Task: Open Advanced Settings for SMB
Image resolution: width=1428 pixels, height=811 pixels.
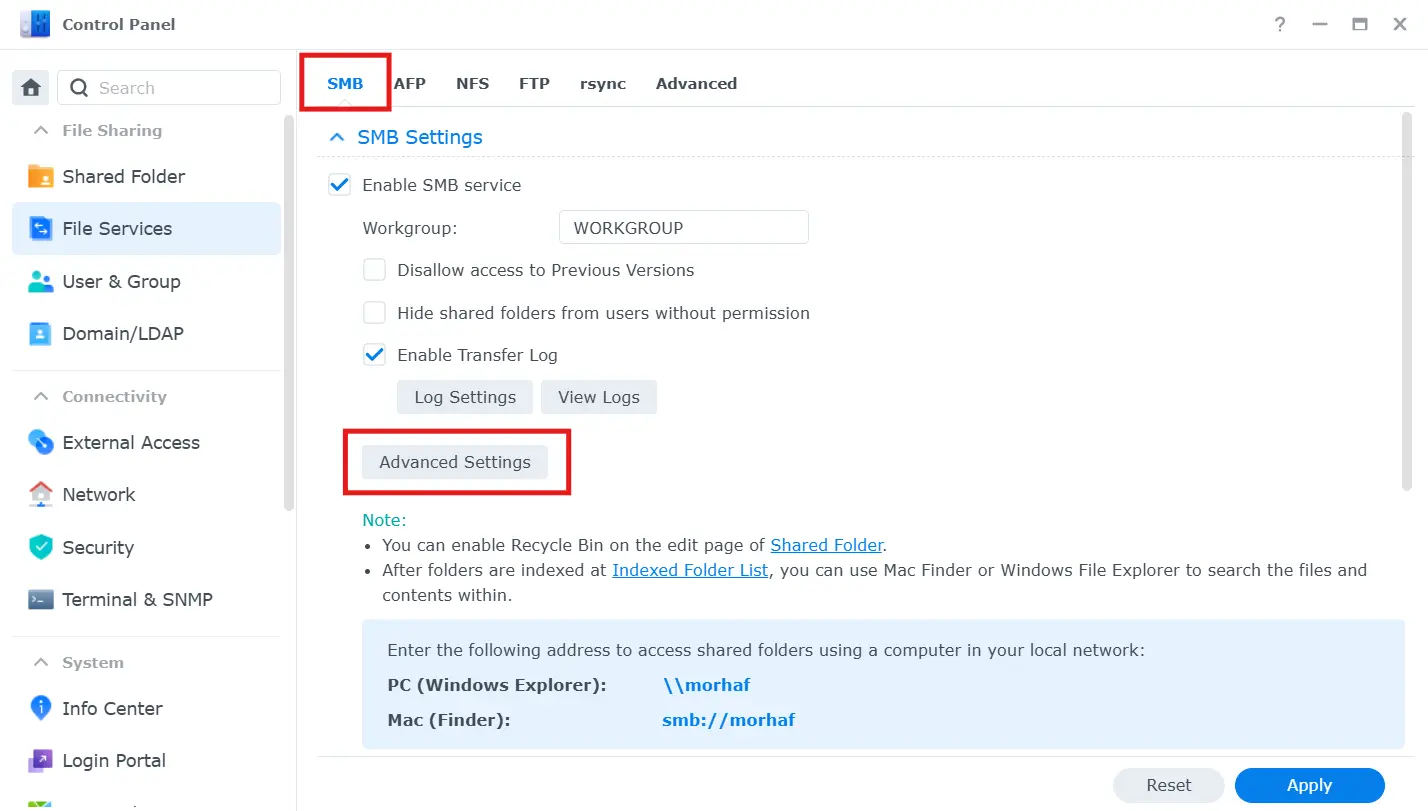Action: 454,462
